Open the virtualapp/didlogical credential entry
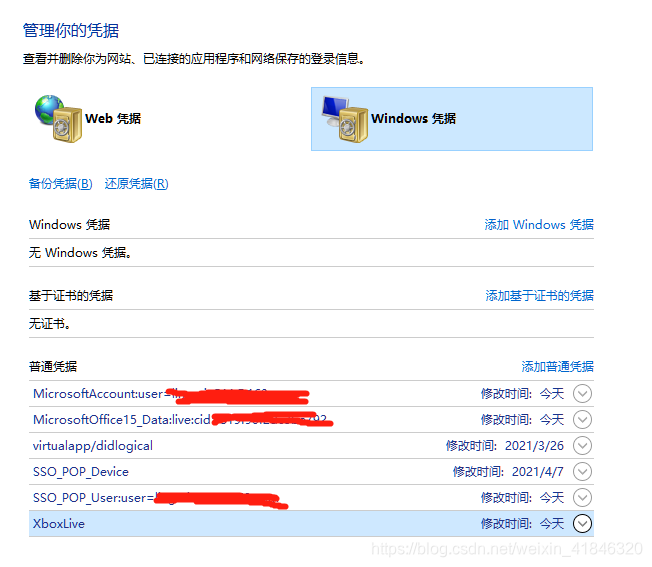Image resolution: width=652 pixels, height=567 pixels. coord(311,446)
